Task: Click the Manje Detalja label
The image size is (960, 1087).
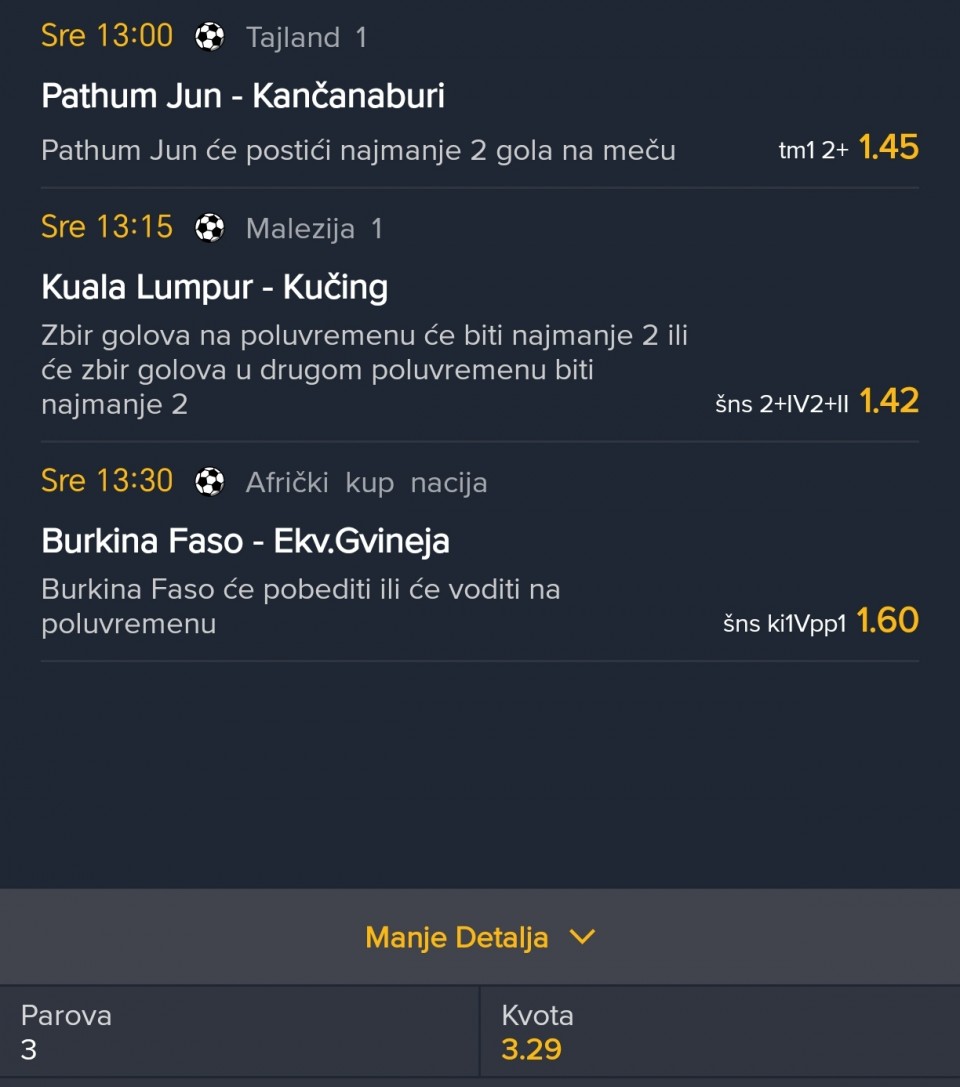Action: point(456,937)
